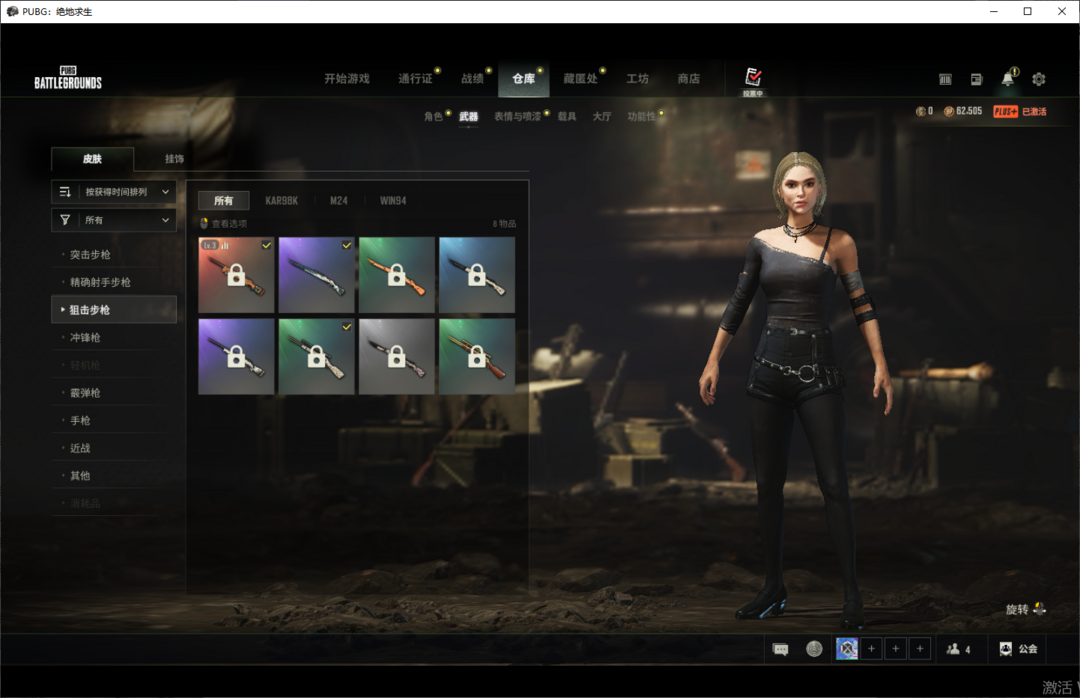This screenshot has height=698, width=1080.
Task: Click the PUBG BATTLEGROUNDS logo
Action: (x=68, y=79)
